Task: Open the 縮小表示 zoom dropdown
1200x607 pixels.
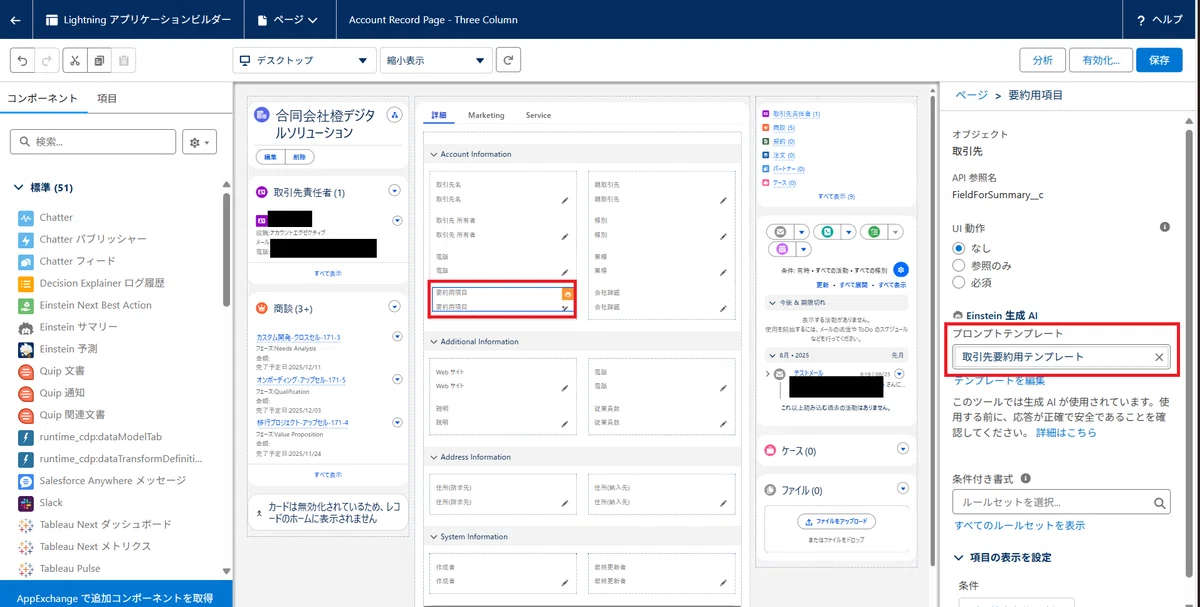Action: (435, 60)
